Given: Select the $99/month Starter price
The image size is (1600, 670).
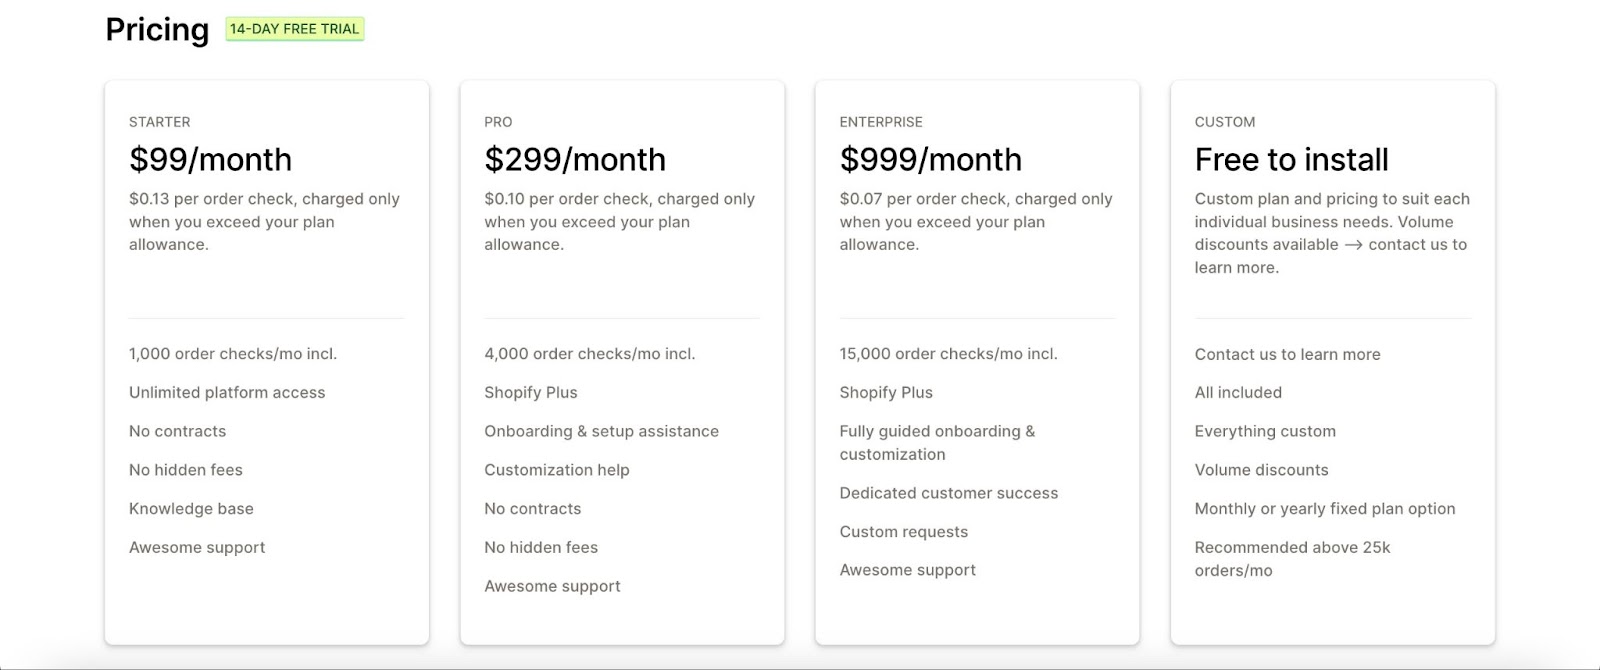Looking at the screenshot, I should [210, 160].
